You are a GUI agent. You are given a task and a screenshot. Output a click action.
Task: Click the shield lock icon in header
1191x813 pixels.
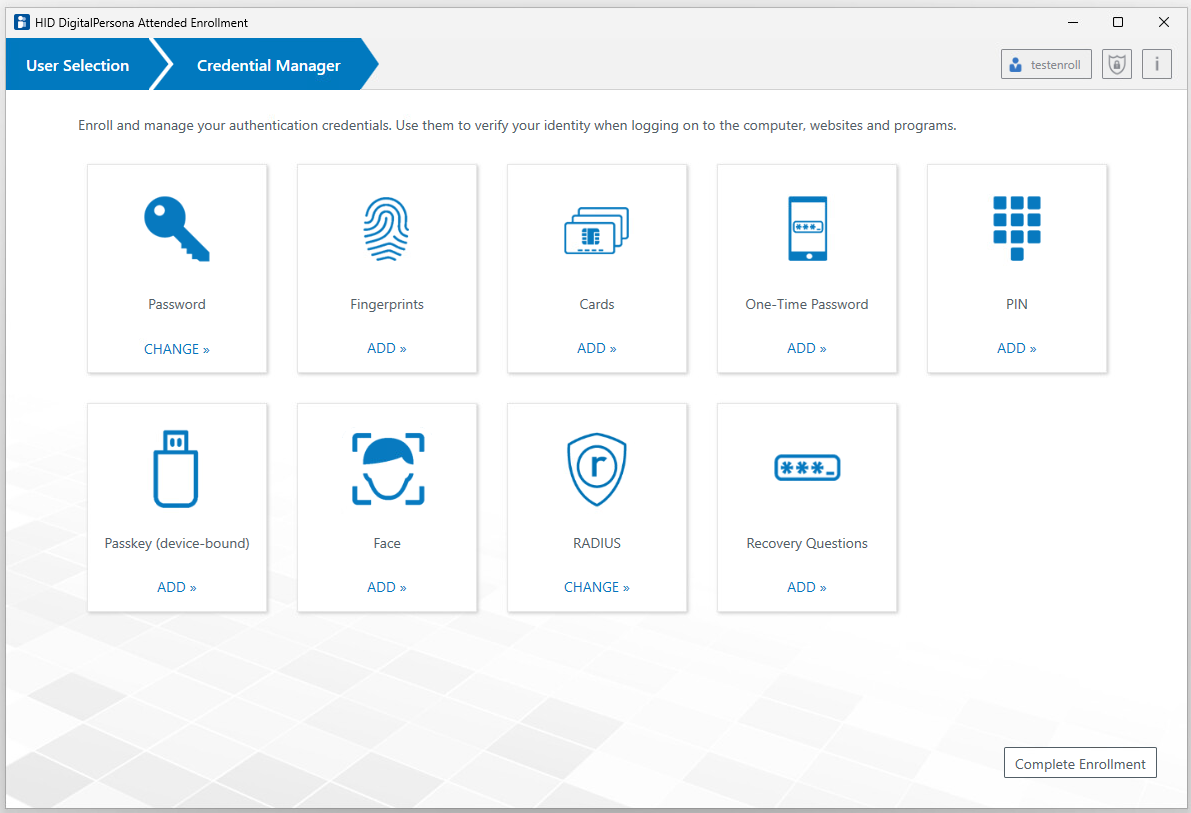click(1116, 65)
